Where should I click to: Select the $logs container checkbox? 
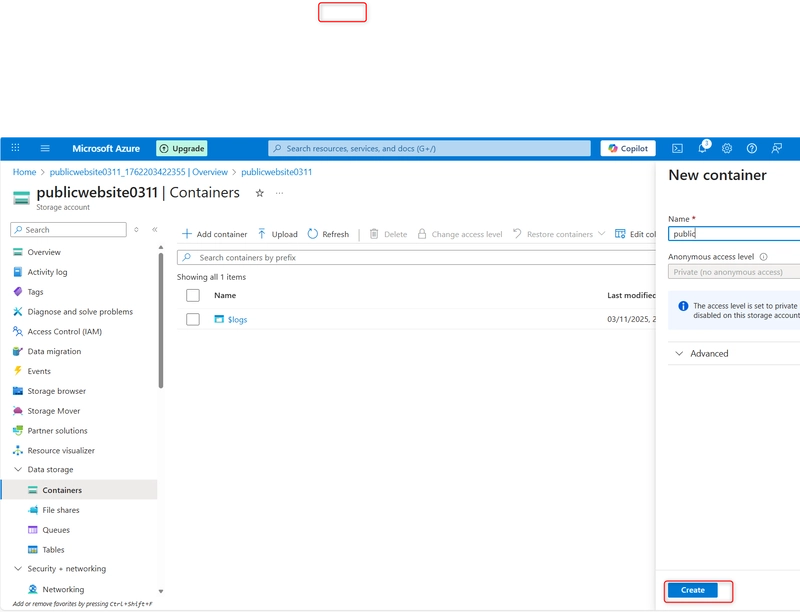click(x=193, y=320)
